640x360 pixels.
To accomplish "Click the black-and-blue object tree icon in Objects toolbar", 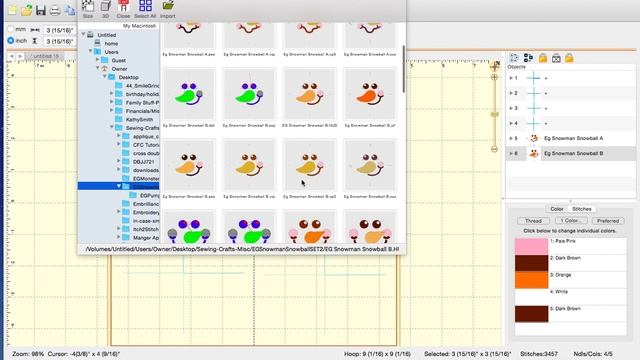I will 528,58.
